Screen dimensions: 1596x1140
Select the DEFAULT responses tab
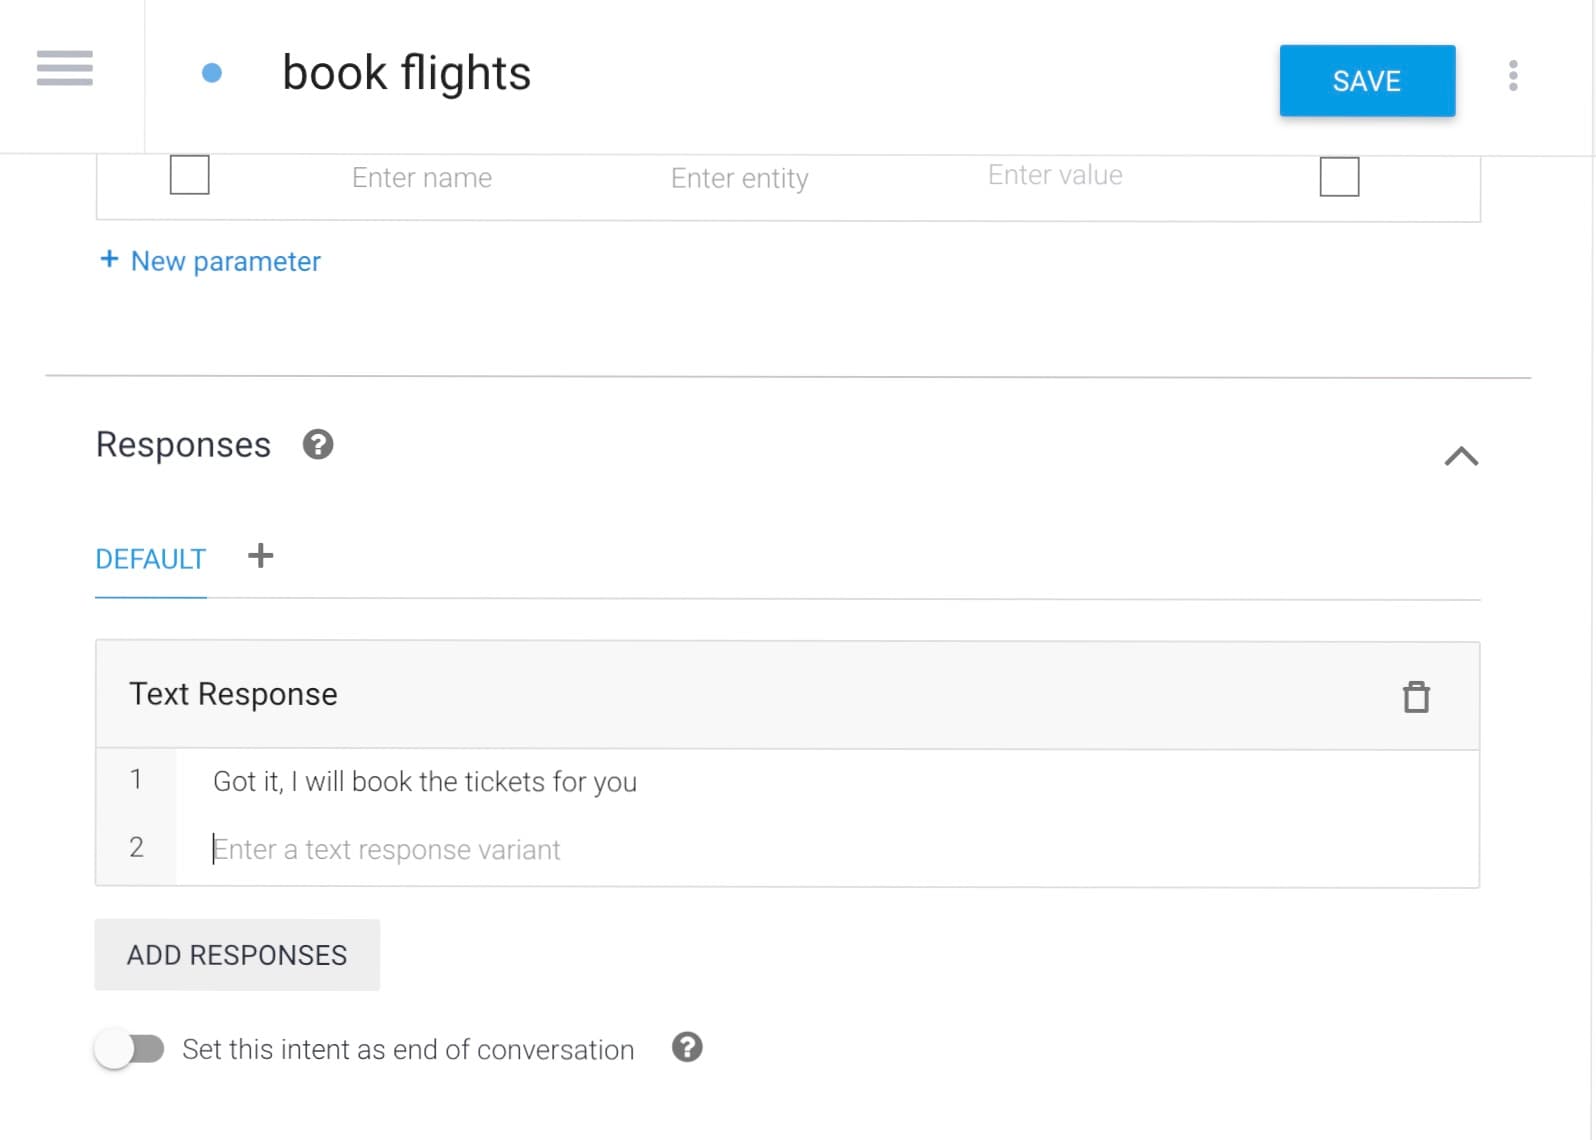pos(151,559)
